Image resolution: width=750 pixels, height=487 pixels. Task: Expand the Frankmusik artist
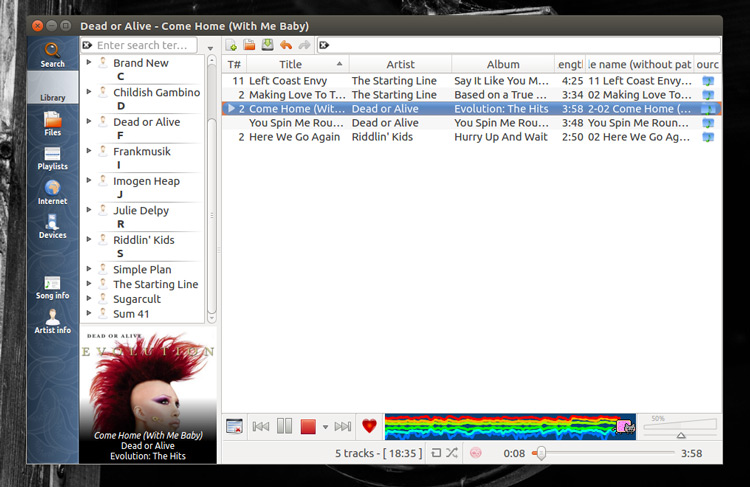click(x=89, y=151)
